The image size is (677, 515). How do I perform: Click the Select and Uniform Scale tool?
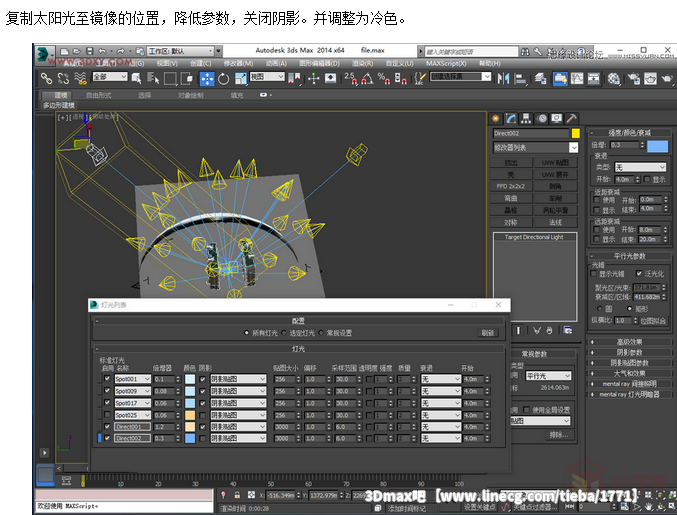pos(239,77)
